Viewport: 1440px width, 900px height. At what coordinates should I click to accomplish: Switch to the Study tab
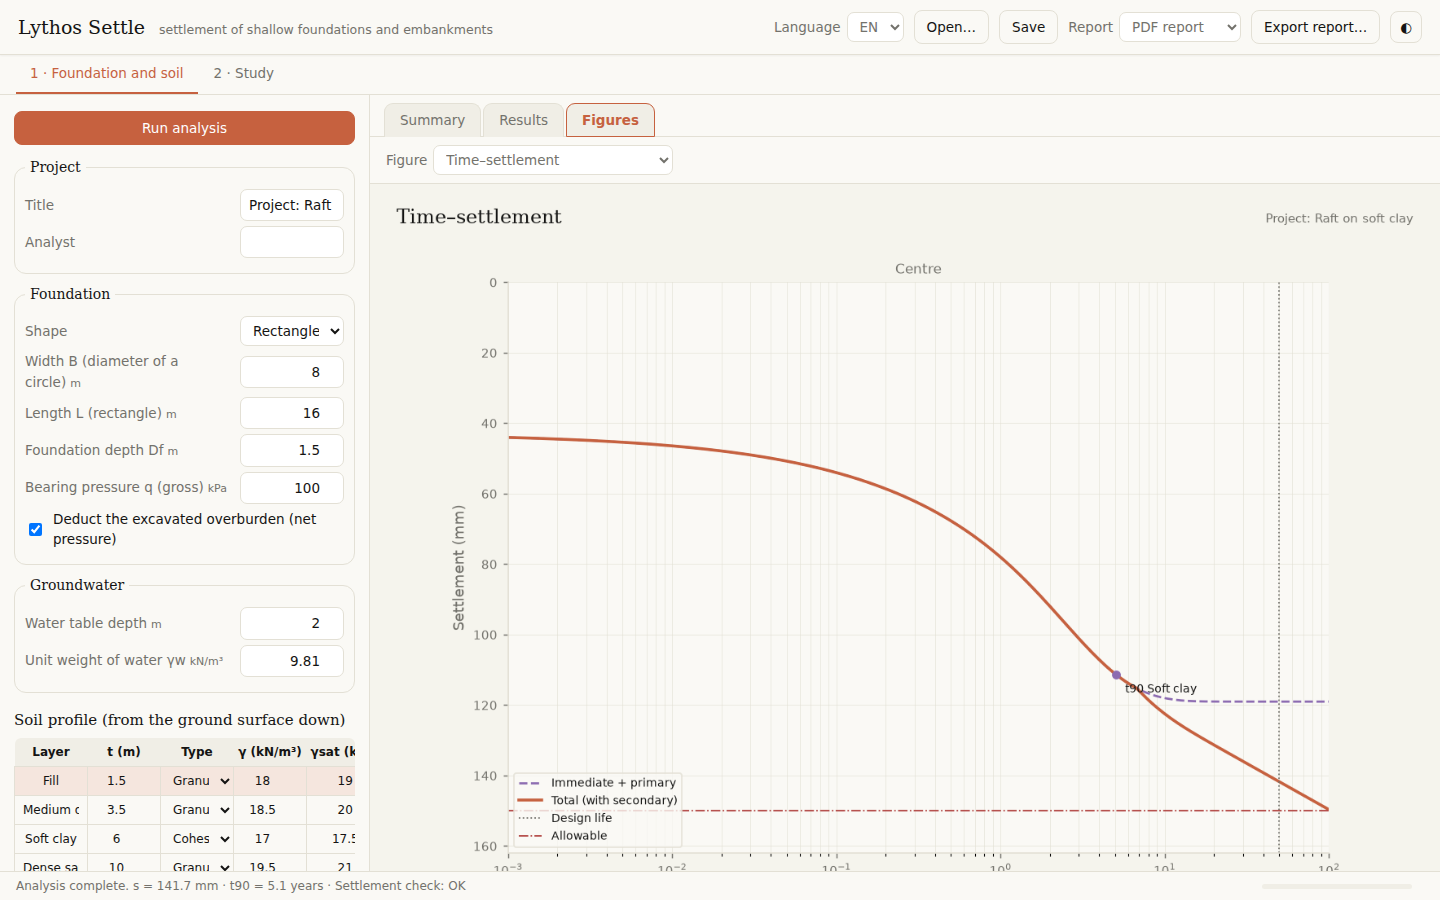coord(243,73)
